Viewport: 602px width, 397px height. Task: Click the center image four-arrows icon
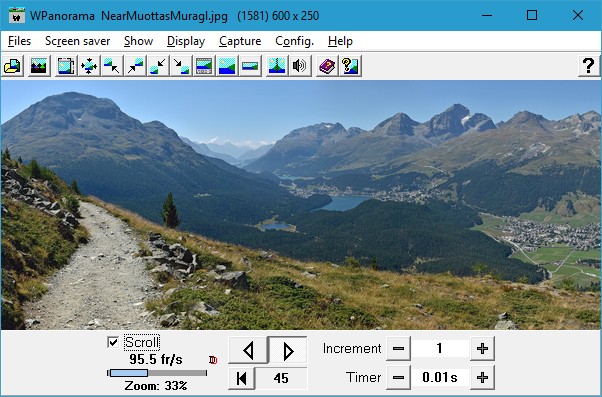pos(89,66)
